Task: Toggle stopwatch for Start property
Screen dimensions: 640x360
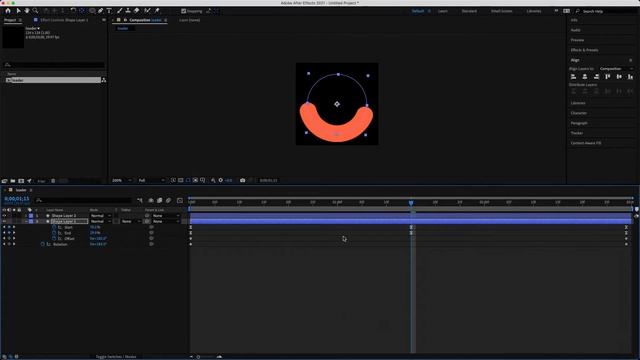Action: tap(54, 227)
